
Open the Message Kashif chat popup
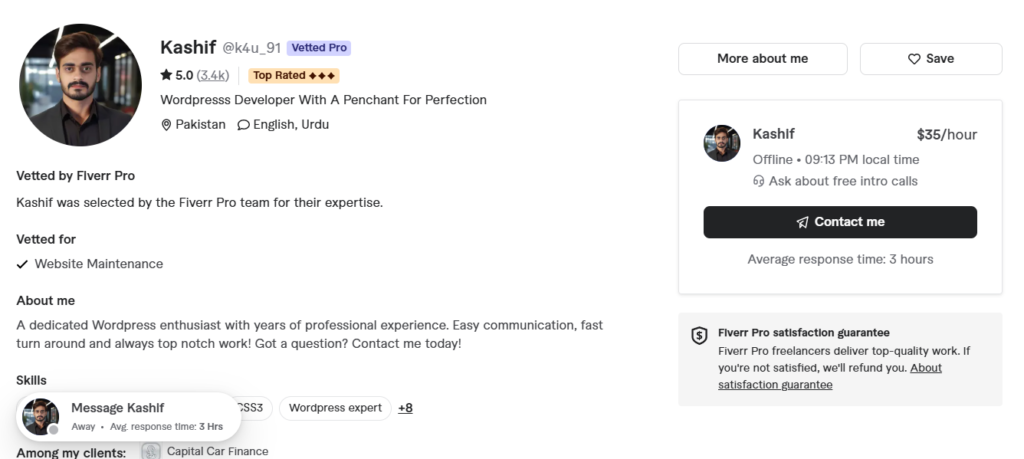129,417
